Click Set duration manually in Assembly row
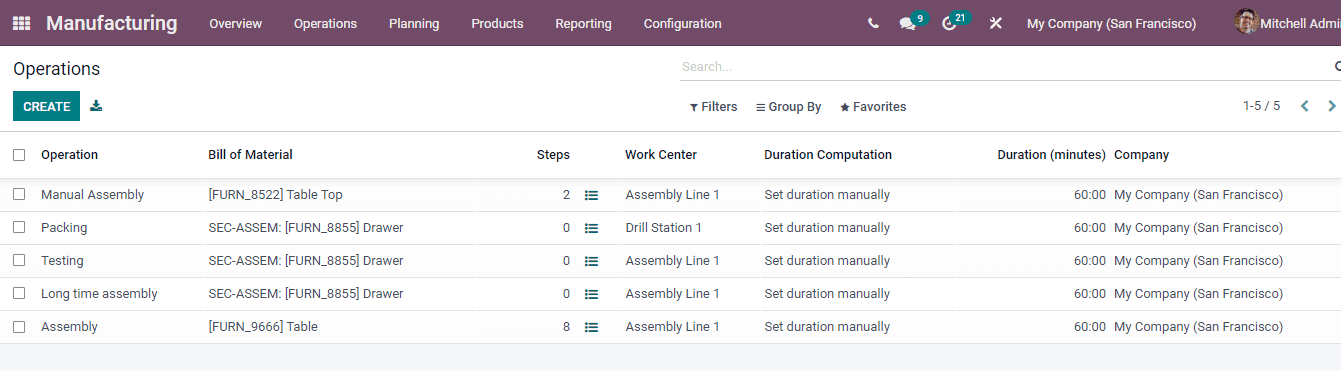 point(827,327)
